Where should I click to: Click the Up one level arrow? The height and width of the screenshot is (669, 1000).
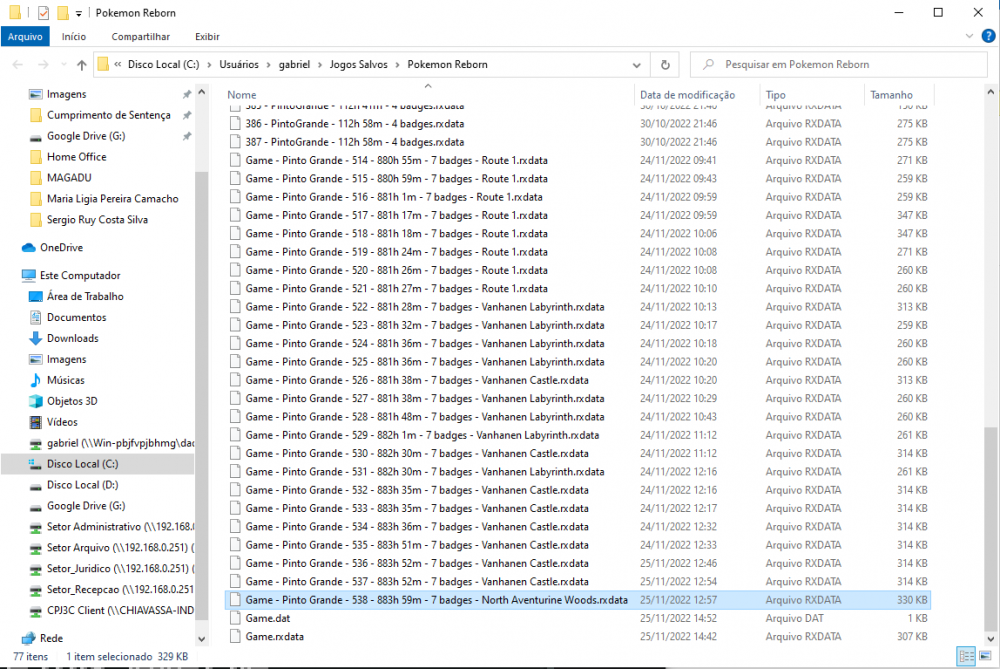pyautogui.click(x=81, y=65)
